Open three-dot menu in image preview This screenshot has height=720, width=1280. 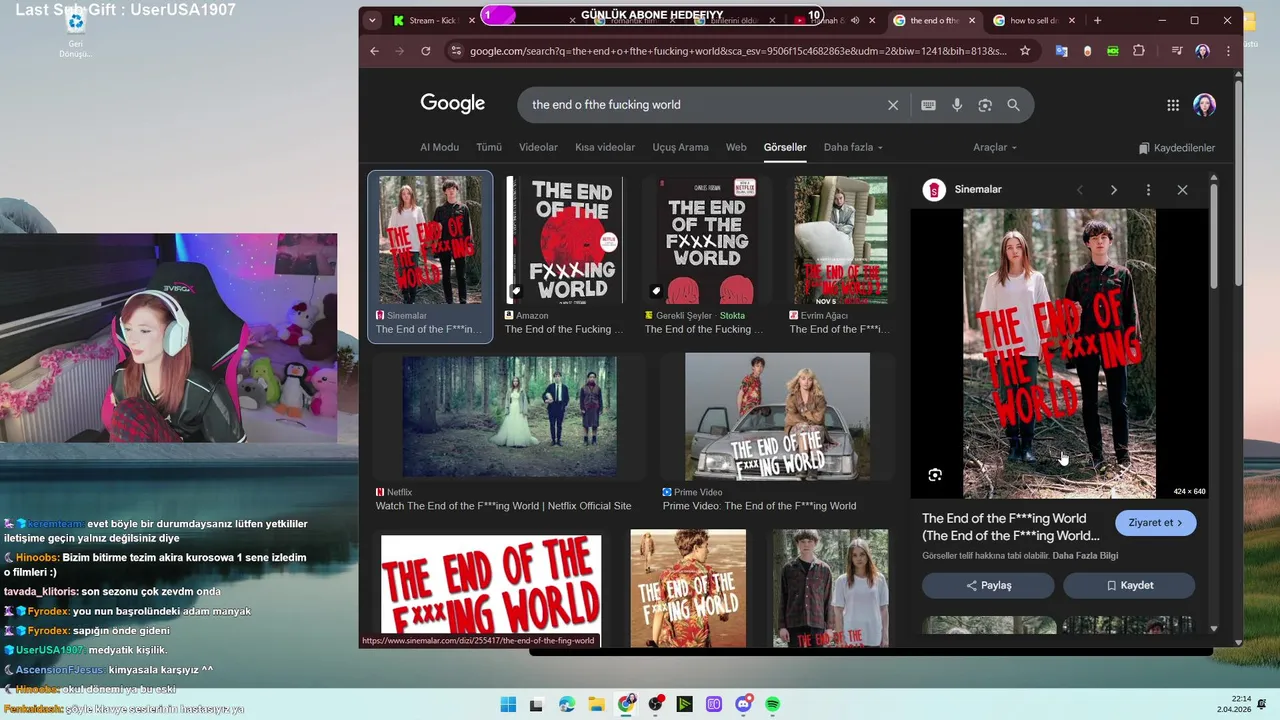tap(1148, 190)
